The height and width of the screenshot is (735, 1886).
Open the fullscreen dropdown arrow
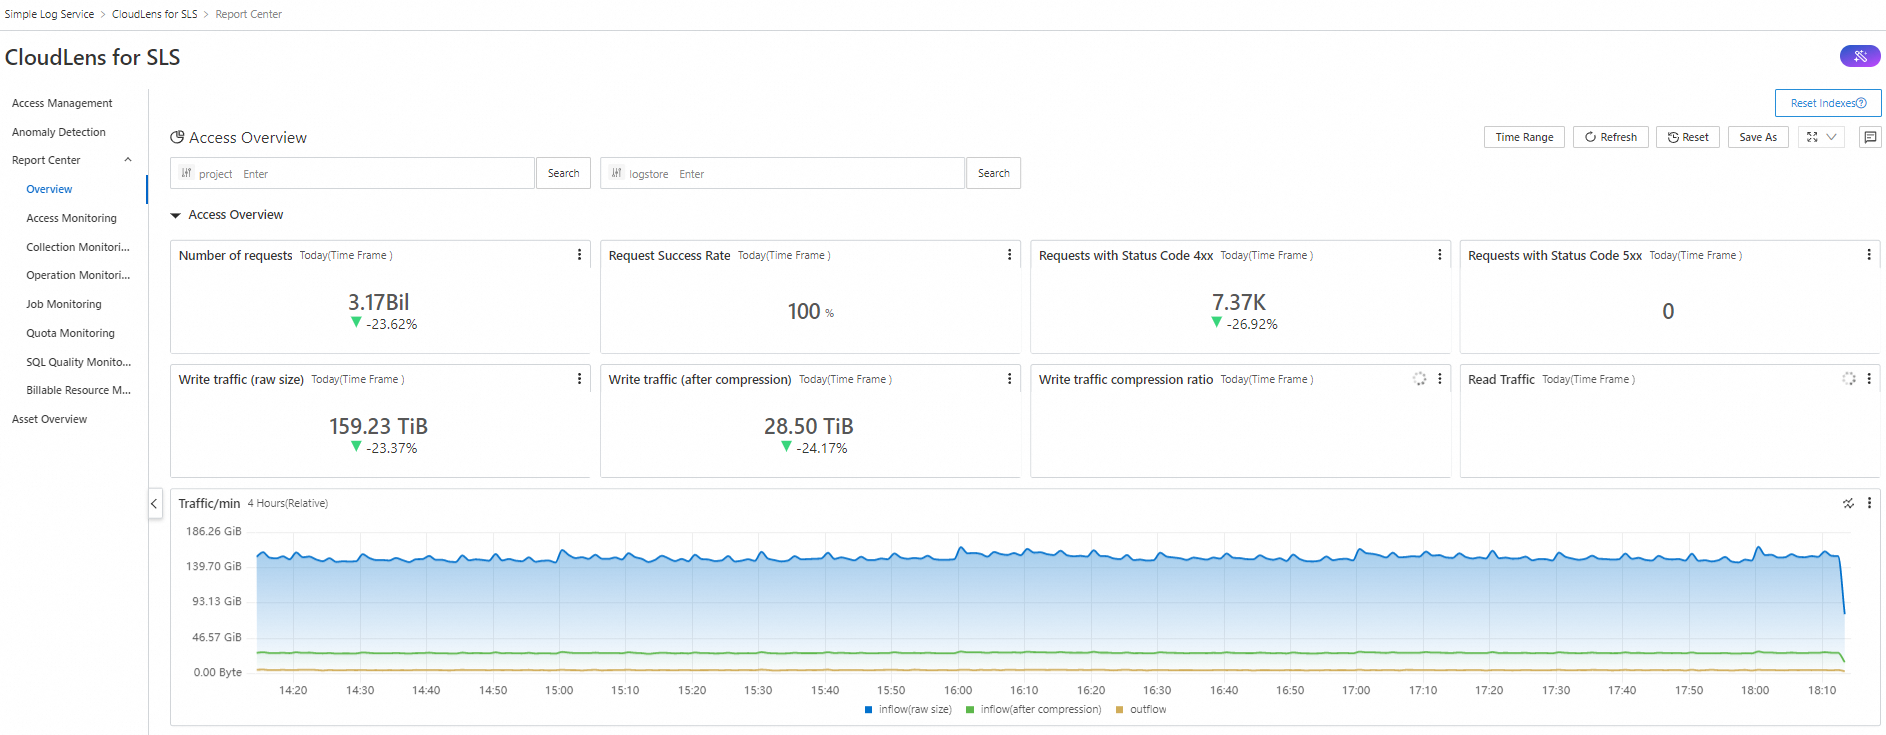1832,137
